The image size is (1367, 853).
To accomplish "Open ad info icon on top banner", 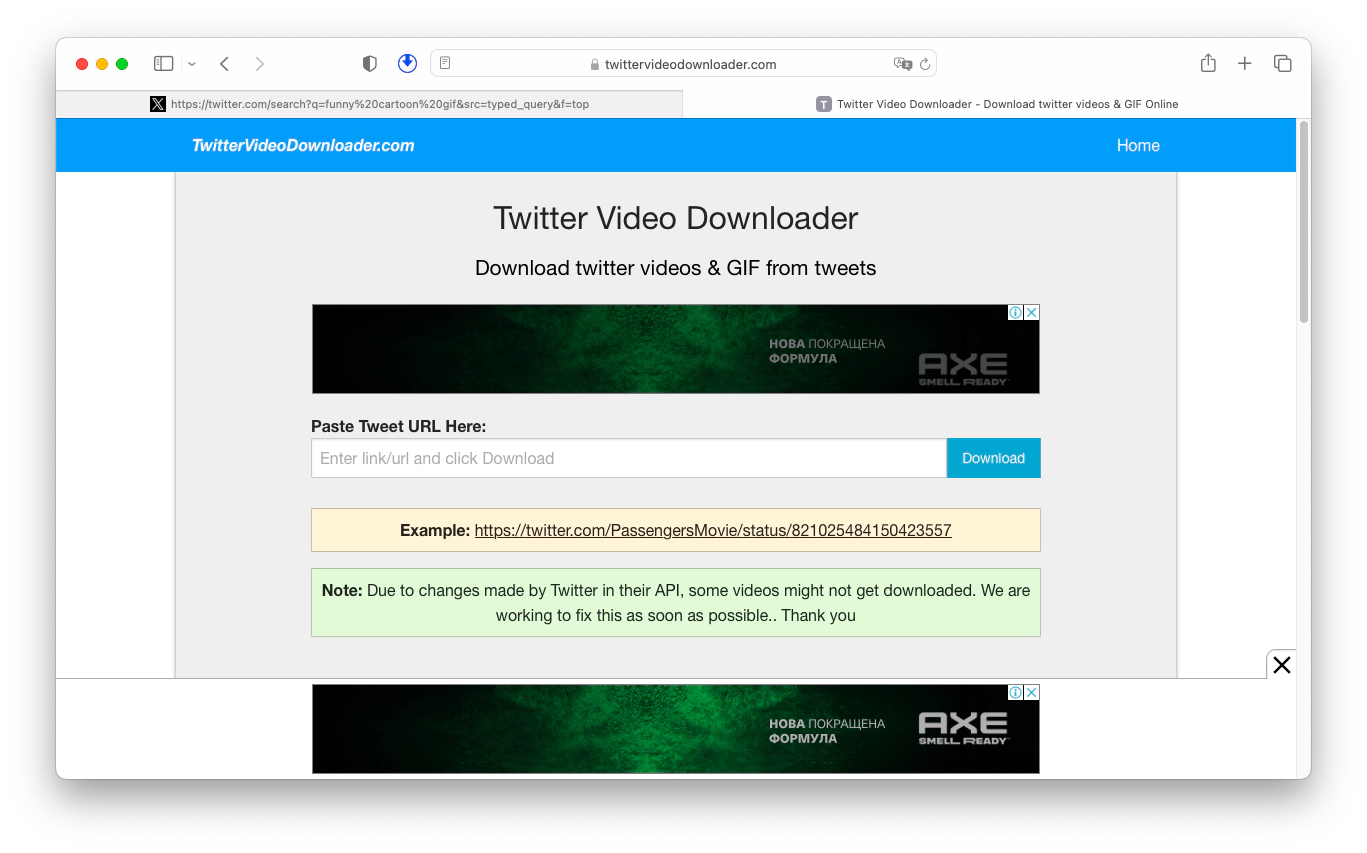I will click(1016, 312).
